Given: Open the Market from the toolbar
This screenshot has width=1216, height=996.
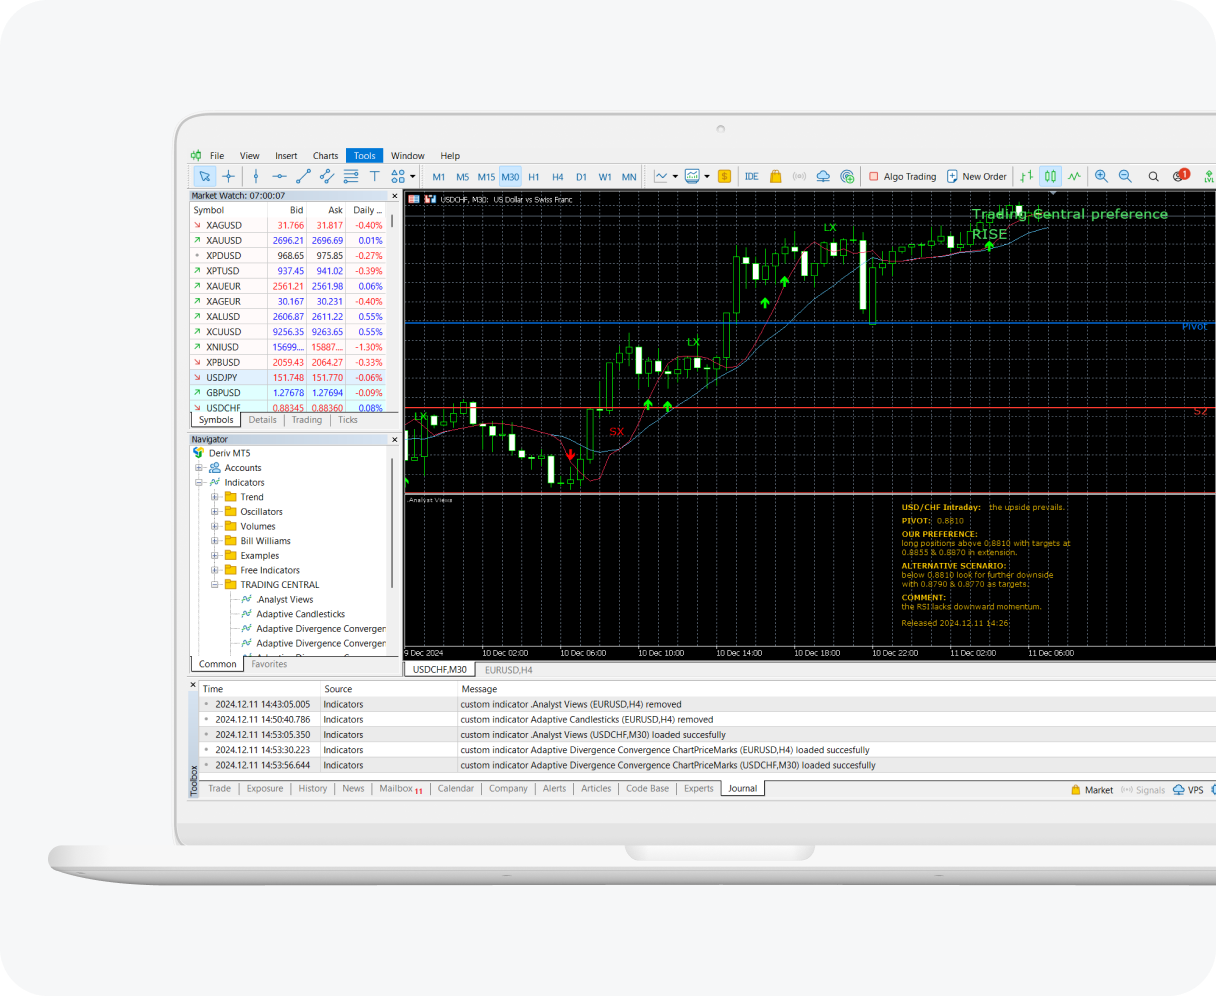Looking at the screenshot, I should [775, 176].
